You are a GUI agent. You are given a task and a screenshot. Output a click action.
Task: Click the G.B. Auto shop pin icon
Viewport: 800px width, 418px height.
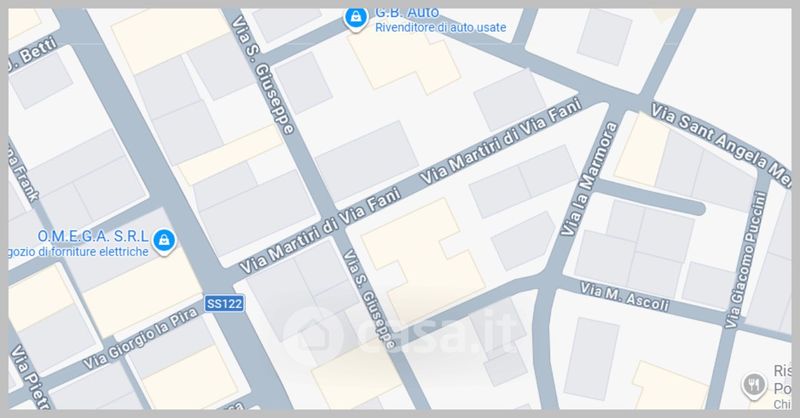[x=356, y=18]
